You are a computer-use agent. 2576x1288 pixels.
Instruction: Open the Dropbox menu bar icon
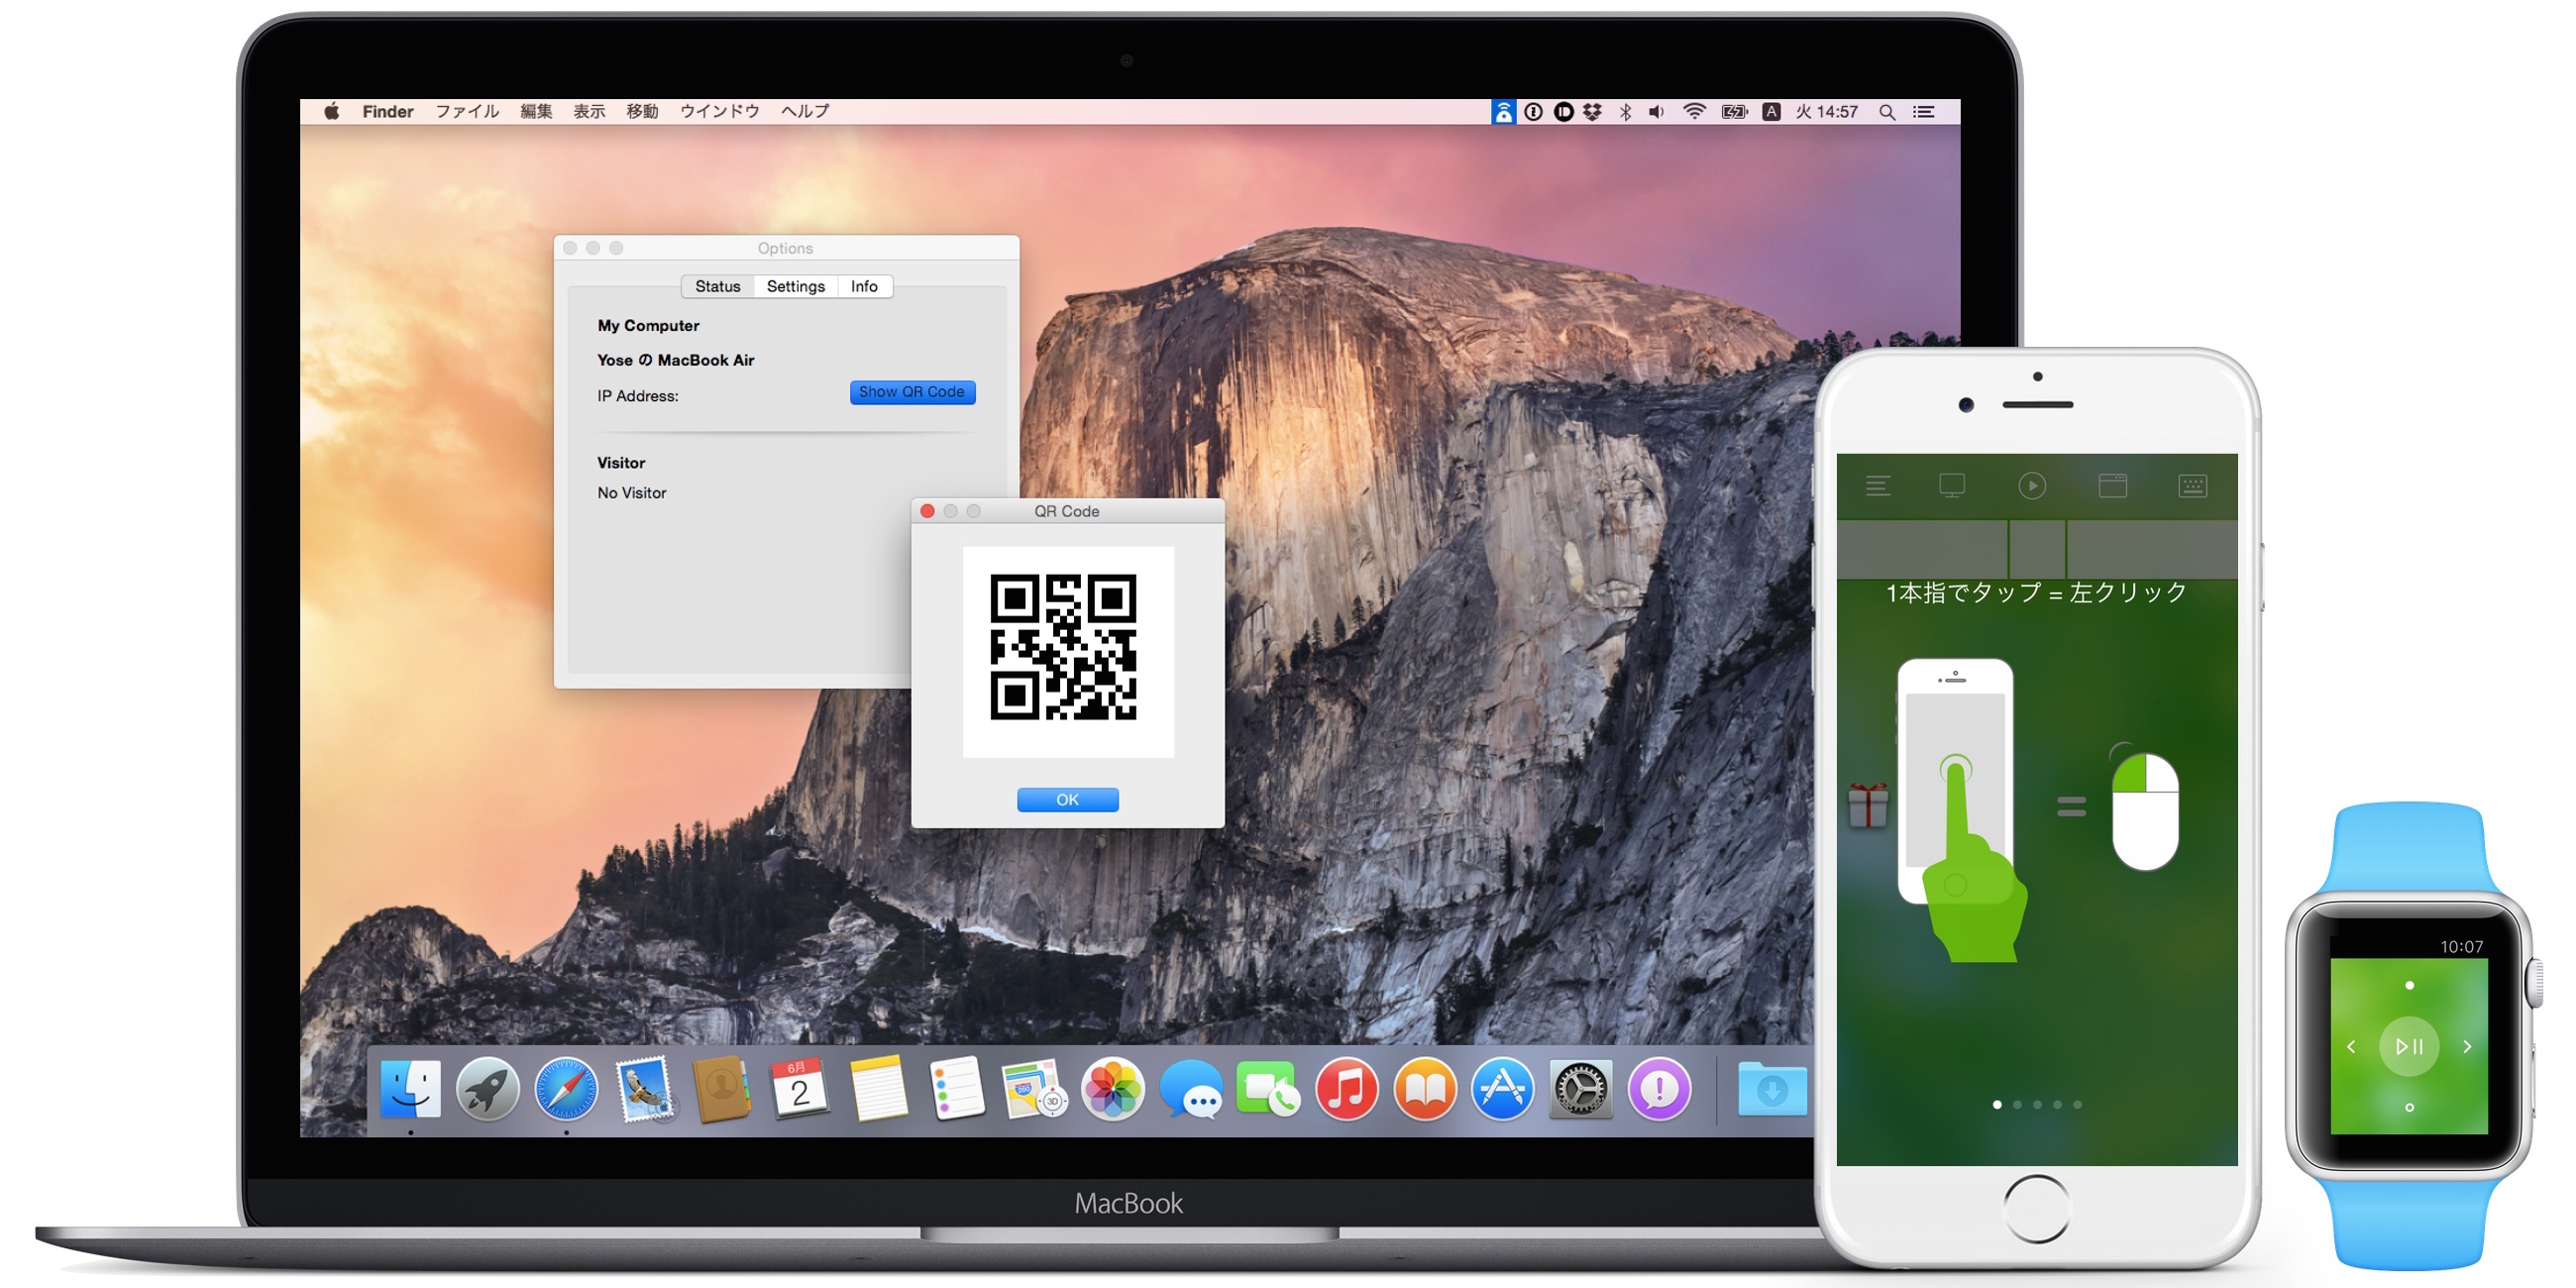(1593, 112)
